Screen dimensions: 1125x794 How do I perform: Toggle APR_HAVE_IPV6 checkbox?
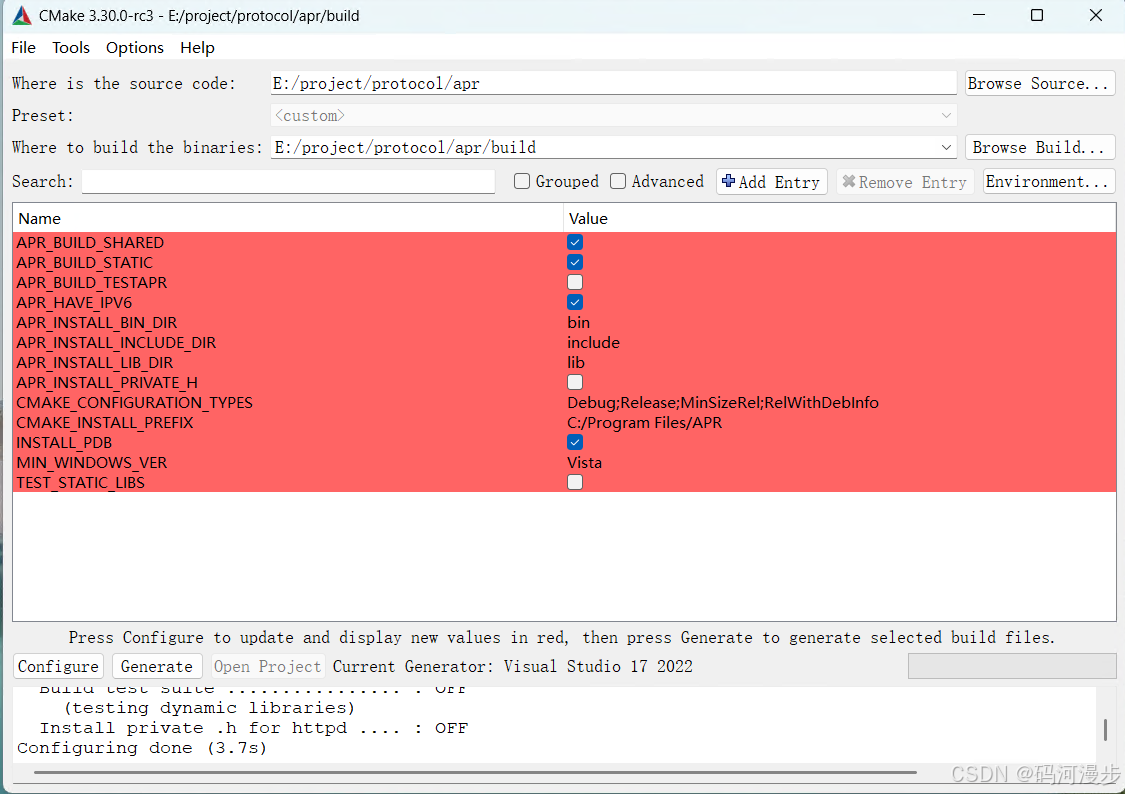tap(575, 303)
